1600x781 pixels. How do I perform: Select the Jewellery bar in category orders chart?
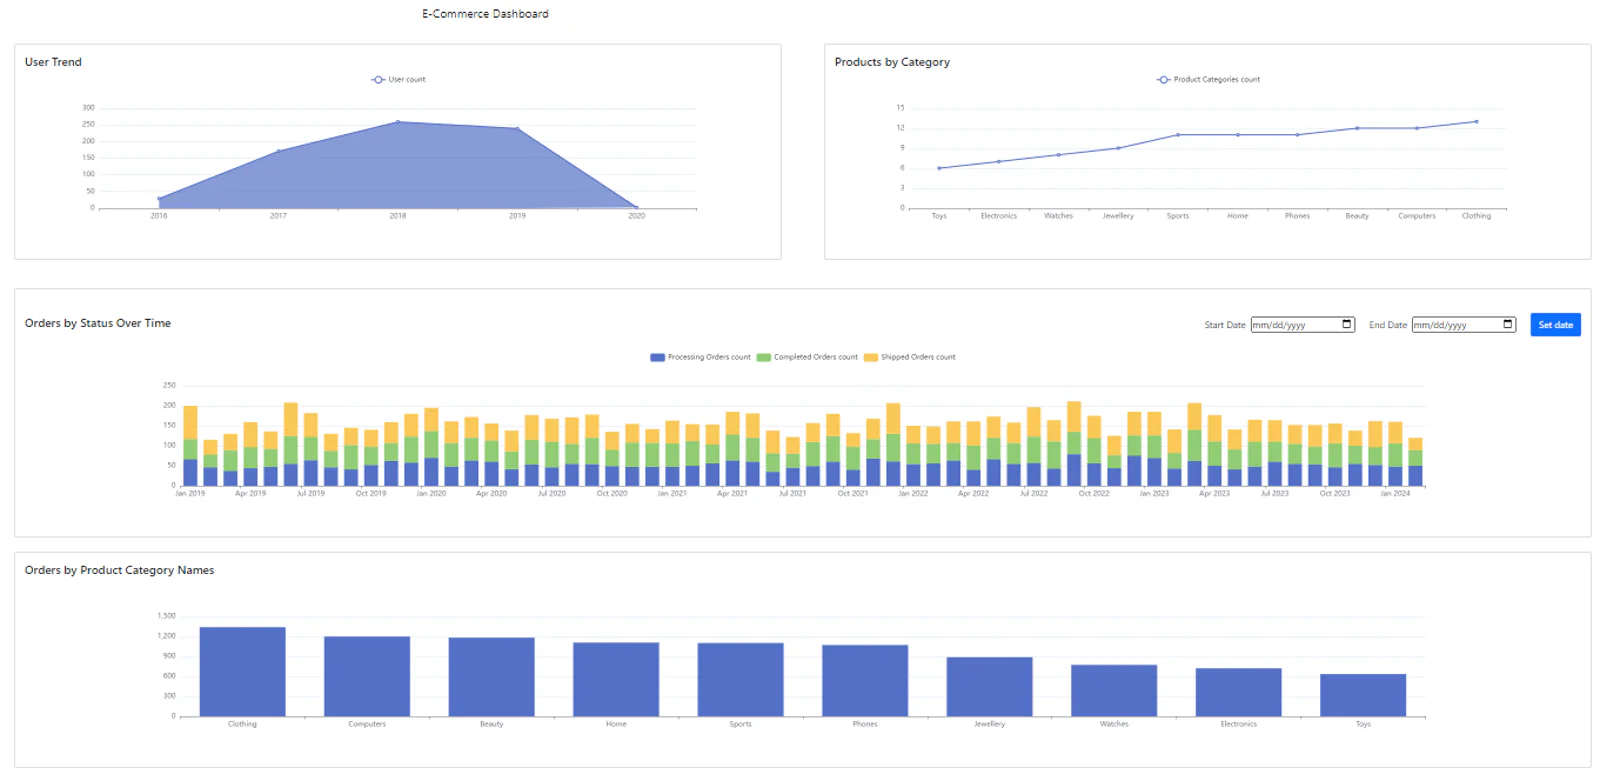pos(989,686)
